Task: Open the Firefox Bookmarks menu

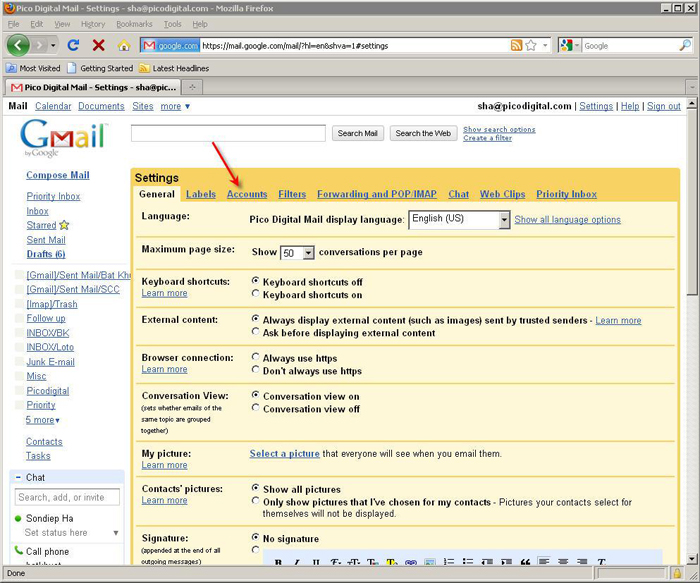Action: pyautogui.click(x=134, y=24)
